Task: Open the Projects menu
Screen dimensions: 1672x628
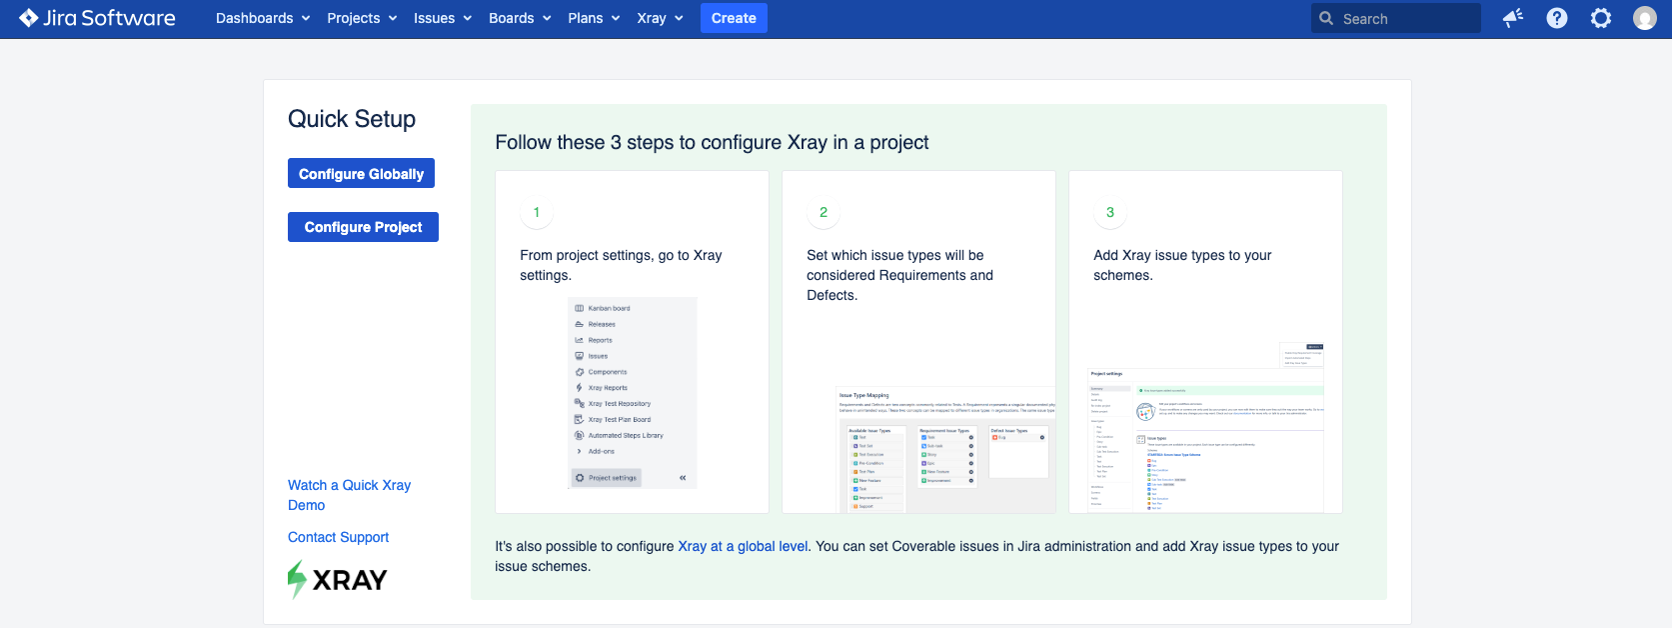Action: [362, 18]
